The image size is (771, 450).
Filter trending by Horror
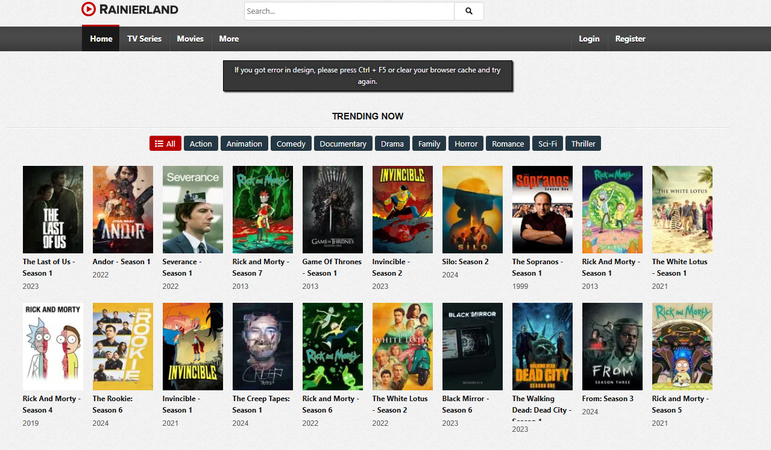click(466, 144)
